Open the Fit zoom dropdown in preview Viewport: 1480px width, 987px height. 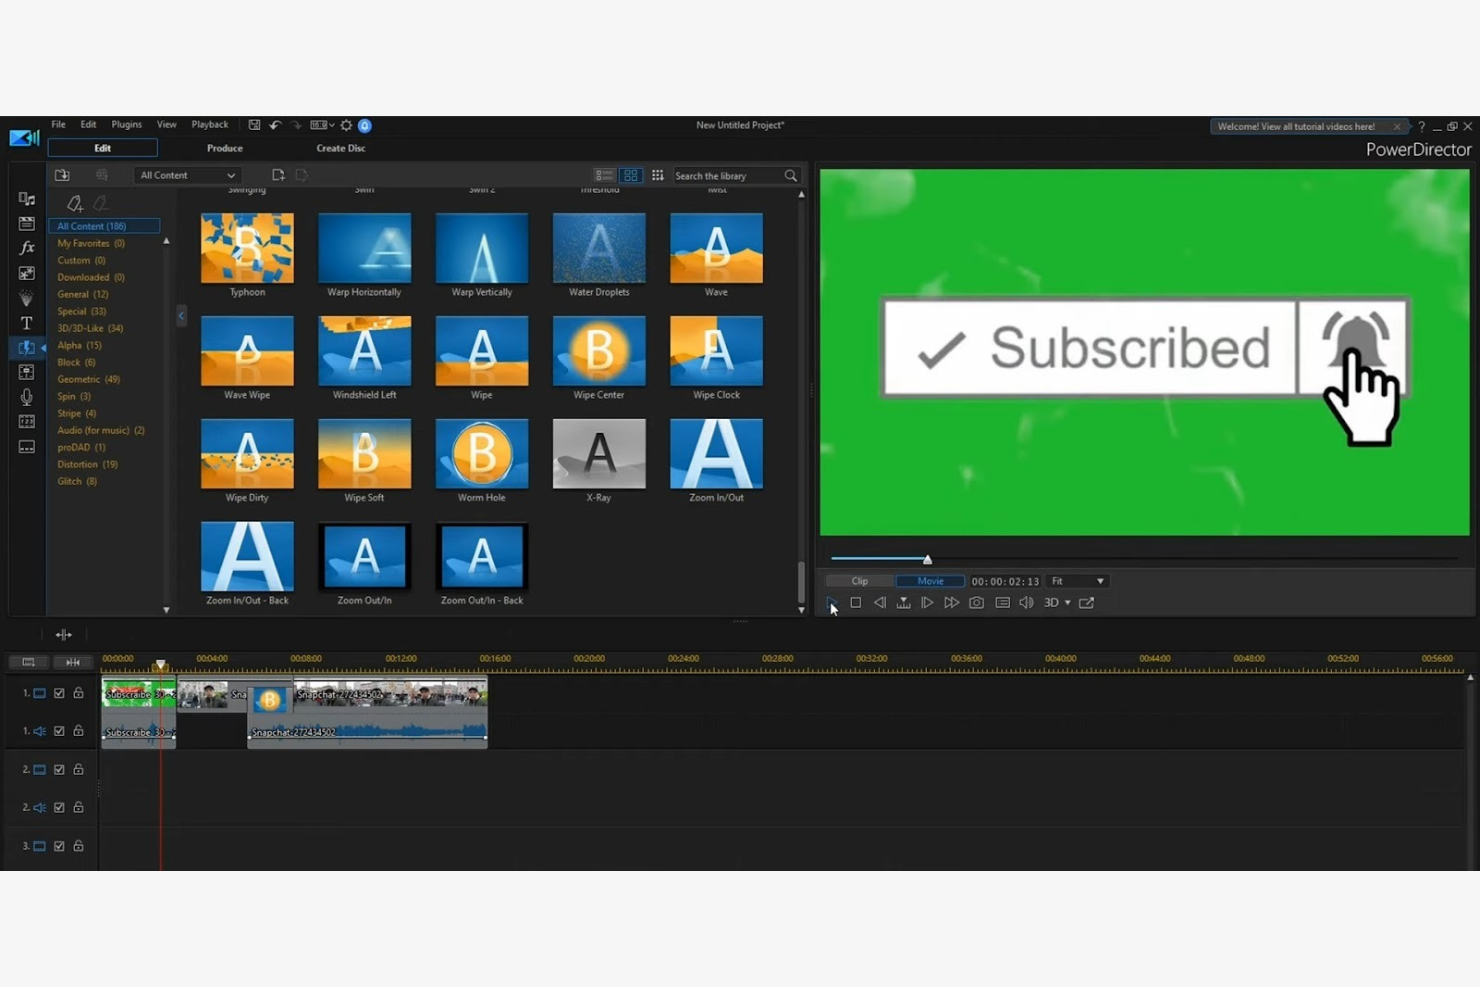[x=1077, y=580]
